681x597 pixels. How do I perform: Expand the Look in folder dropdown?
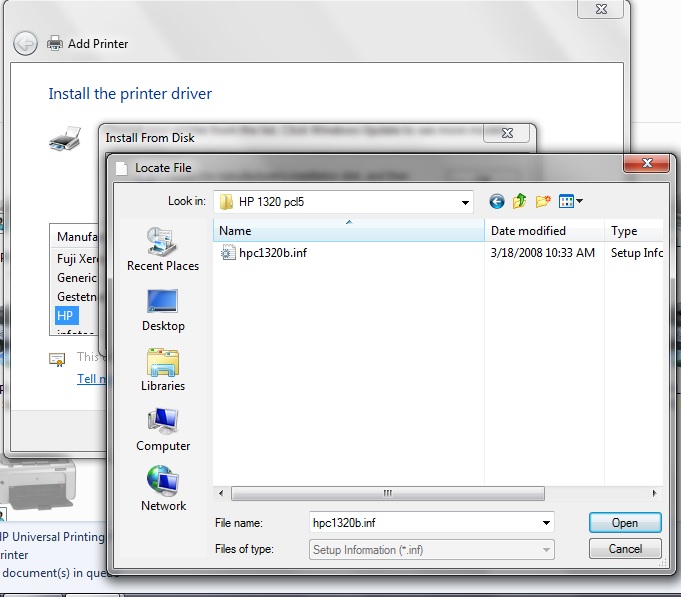tap(465, 202)
